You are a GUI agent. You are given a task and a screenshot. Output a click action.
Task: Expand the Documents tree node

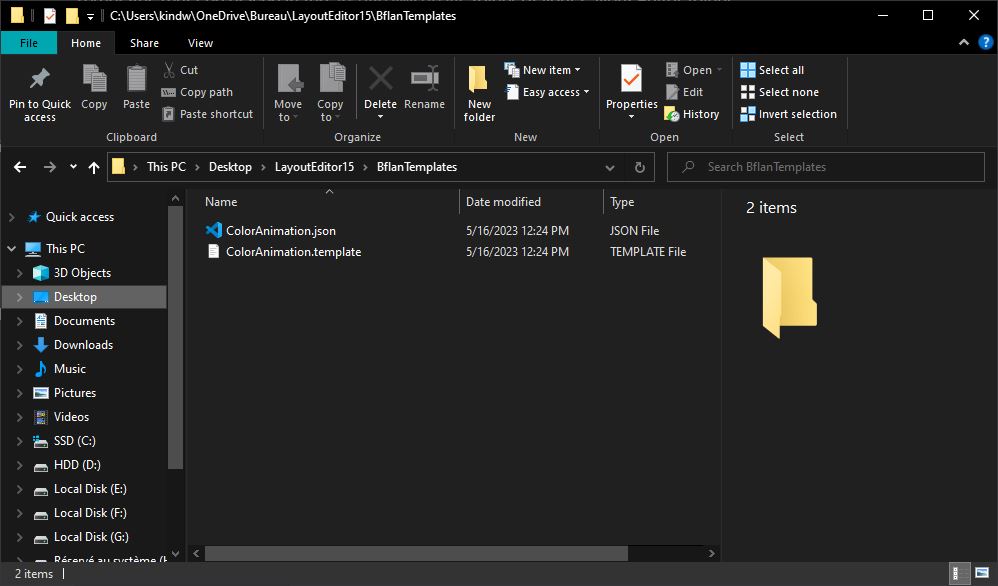click(x=19, y=321)
